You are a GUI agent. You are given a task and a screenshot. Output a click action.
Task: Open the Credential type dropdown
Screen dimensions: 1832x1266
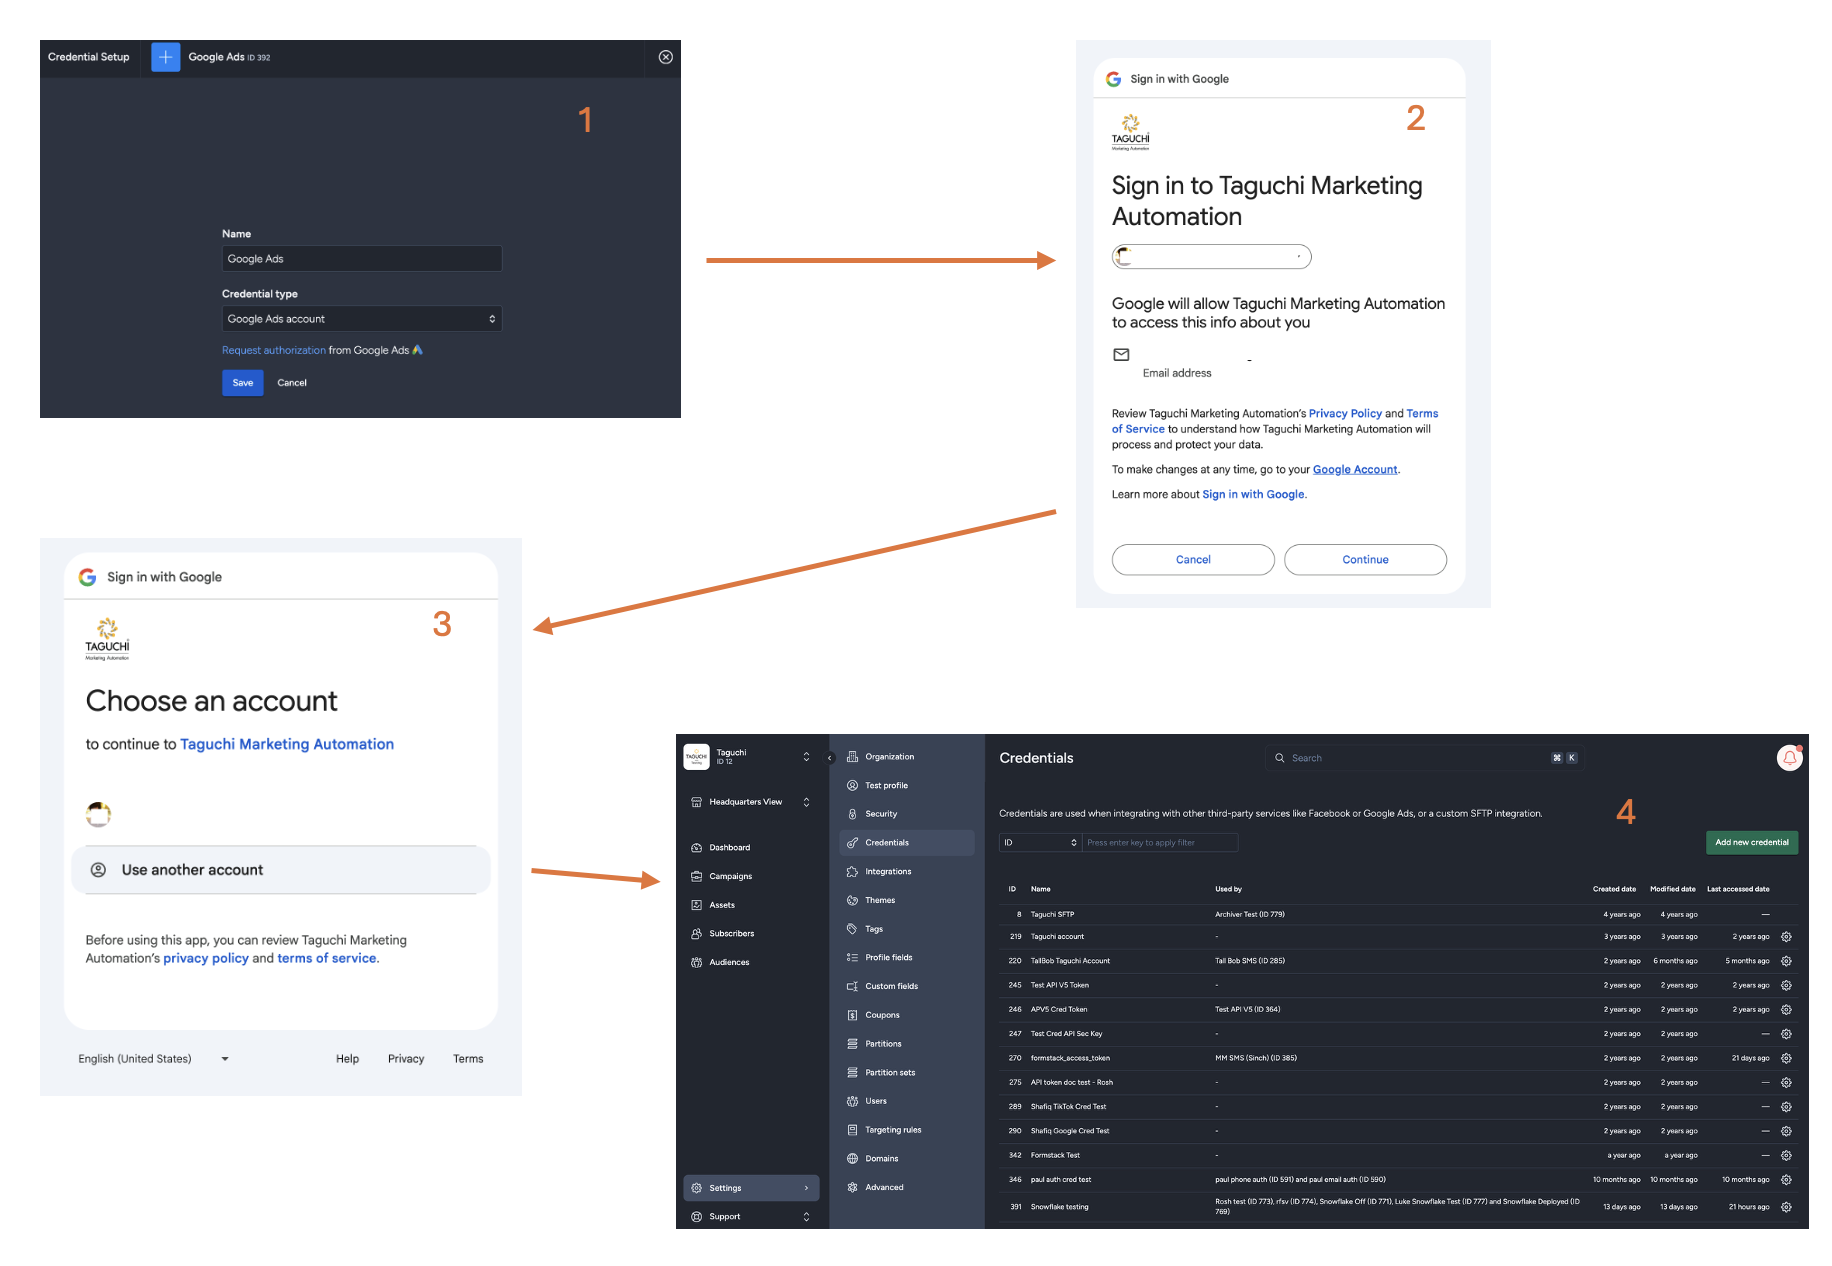tap(361, 319)
